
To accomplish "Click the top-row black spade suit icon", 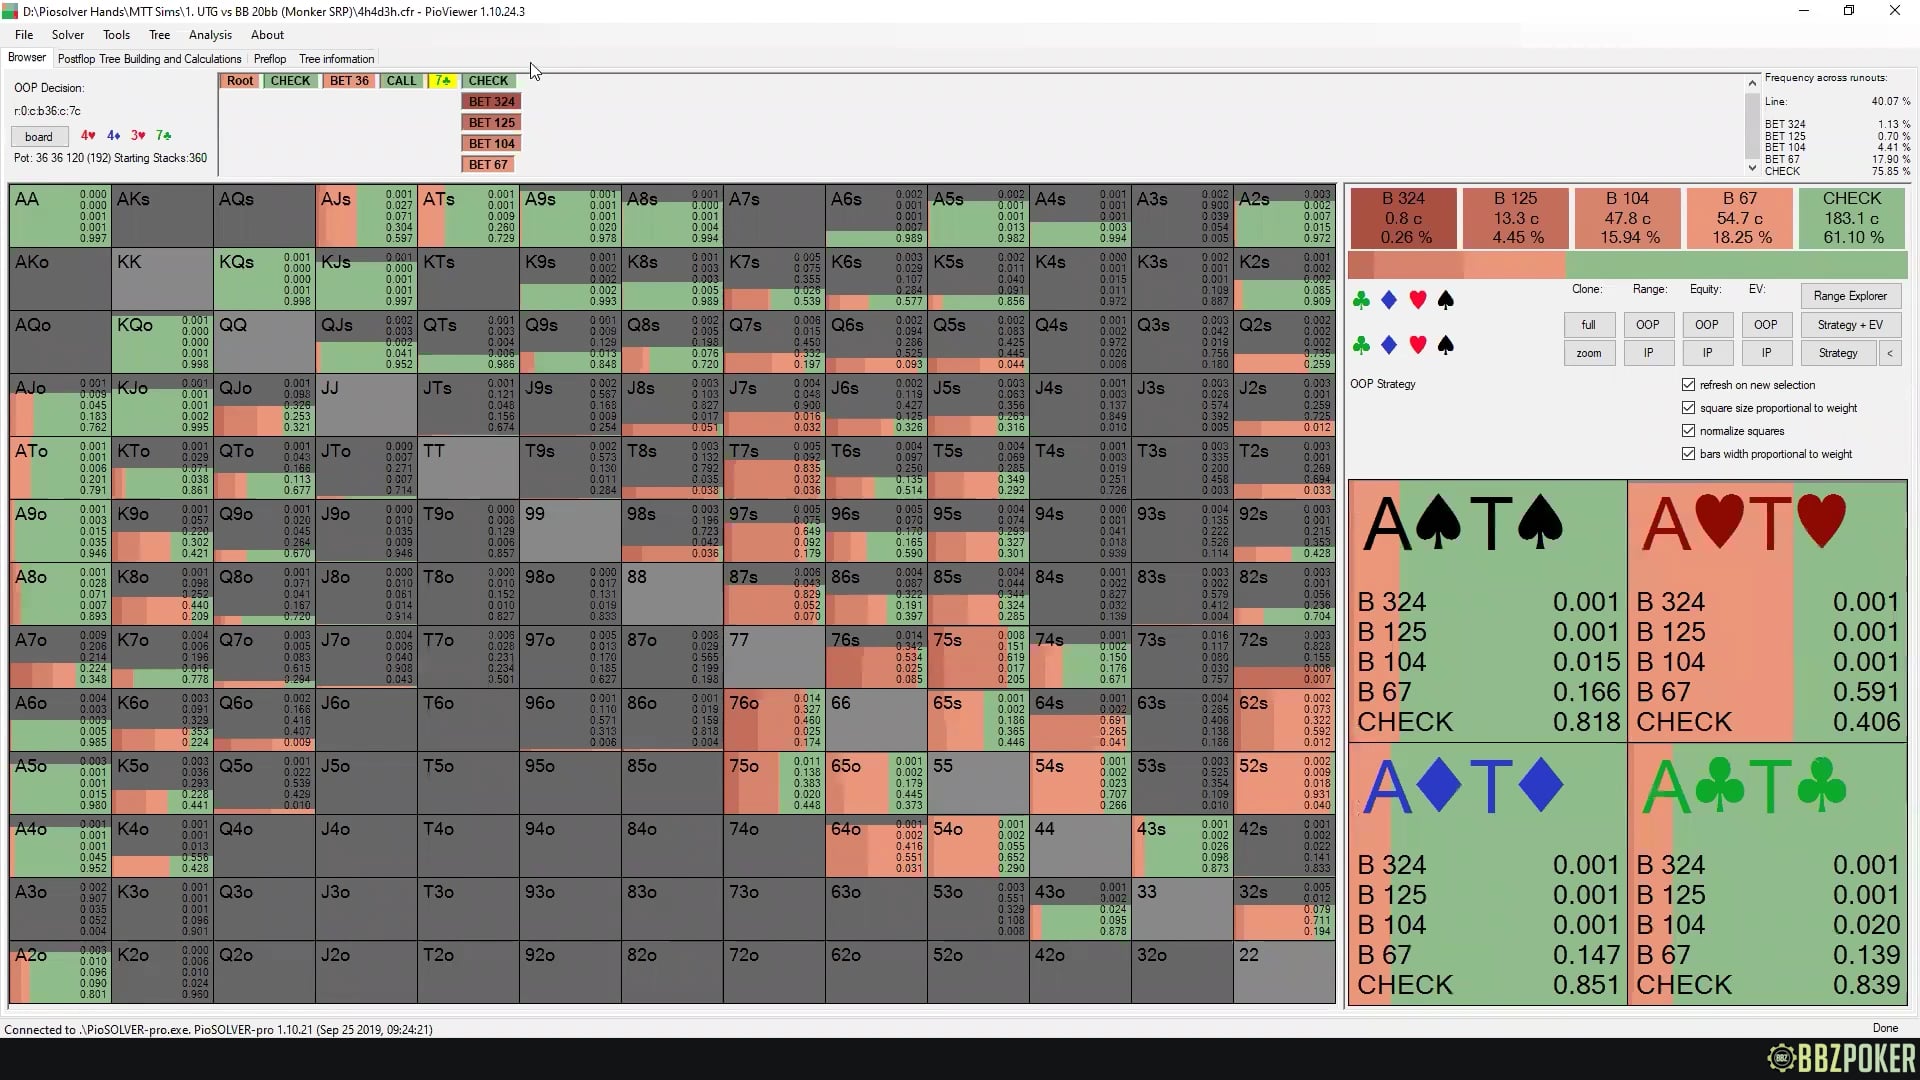I will coord(1445,300).
